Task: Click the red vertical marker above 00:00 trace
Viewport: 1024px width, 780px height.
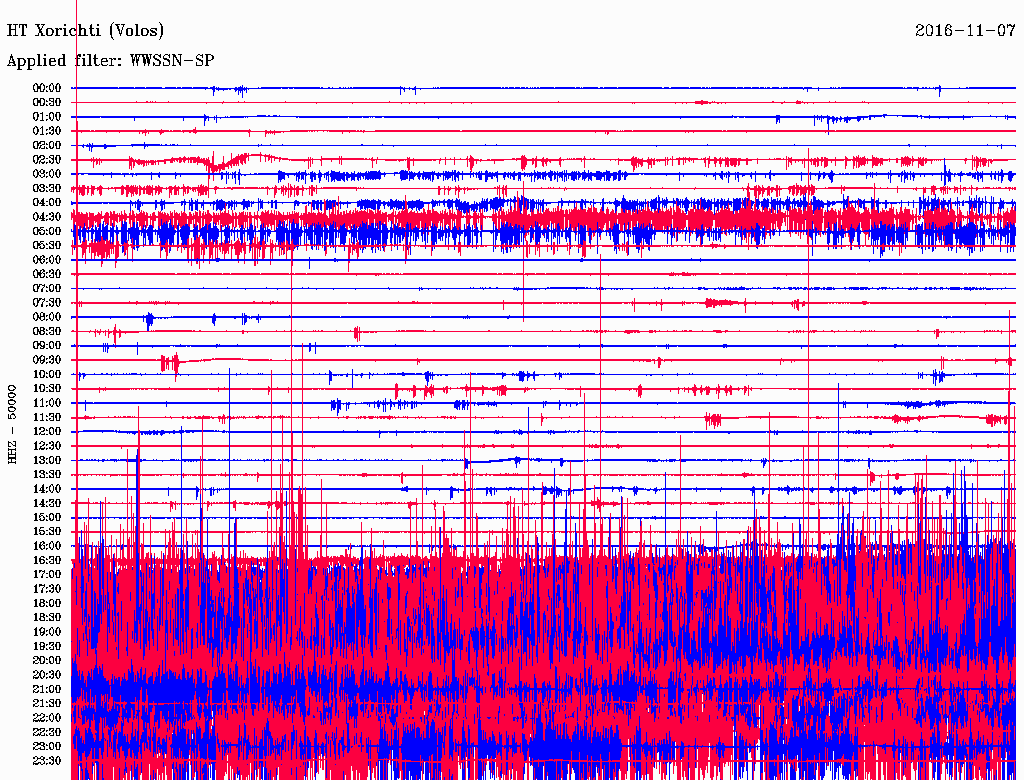Action: coord(76,40)
